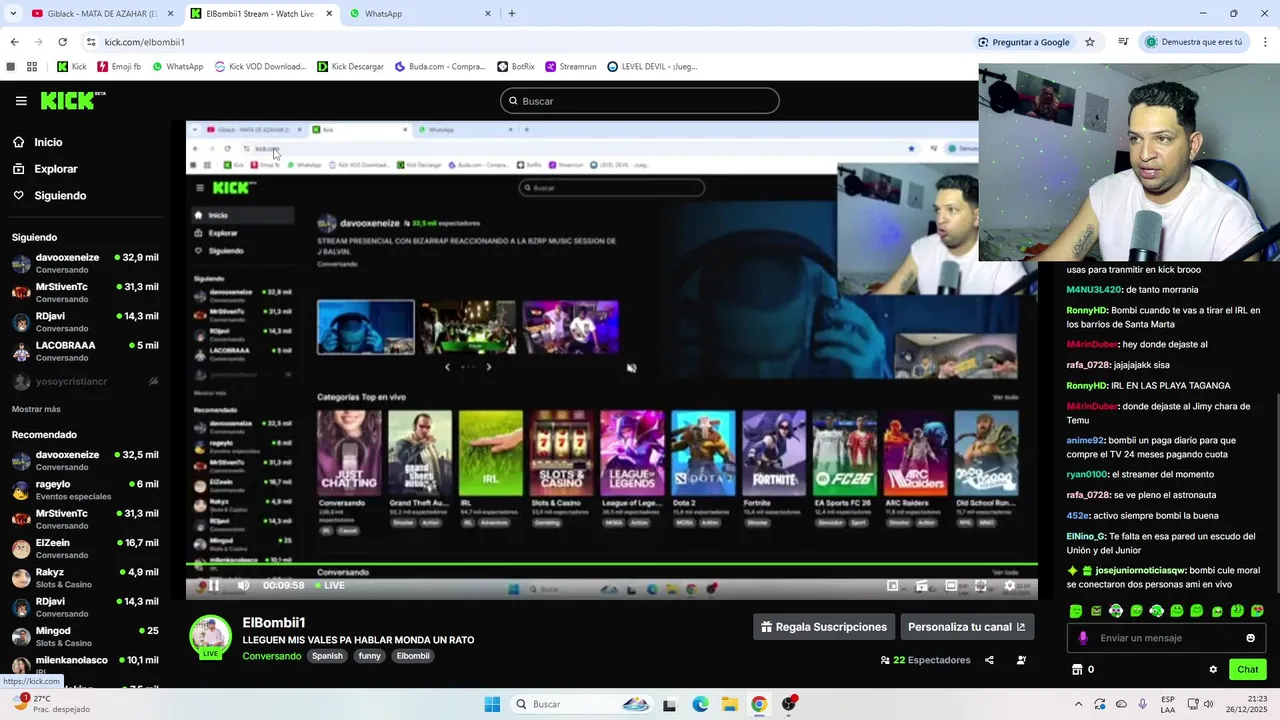Pick the first green quick emote in chat
The image size is (1280, 720).
point(1076,611)
